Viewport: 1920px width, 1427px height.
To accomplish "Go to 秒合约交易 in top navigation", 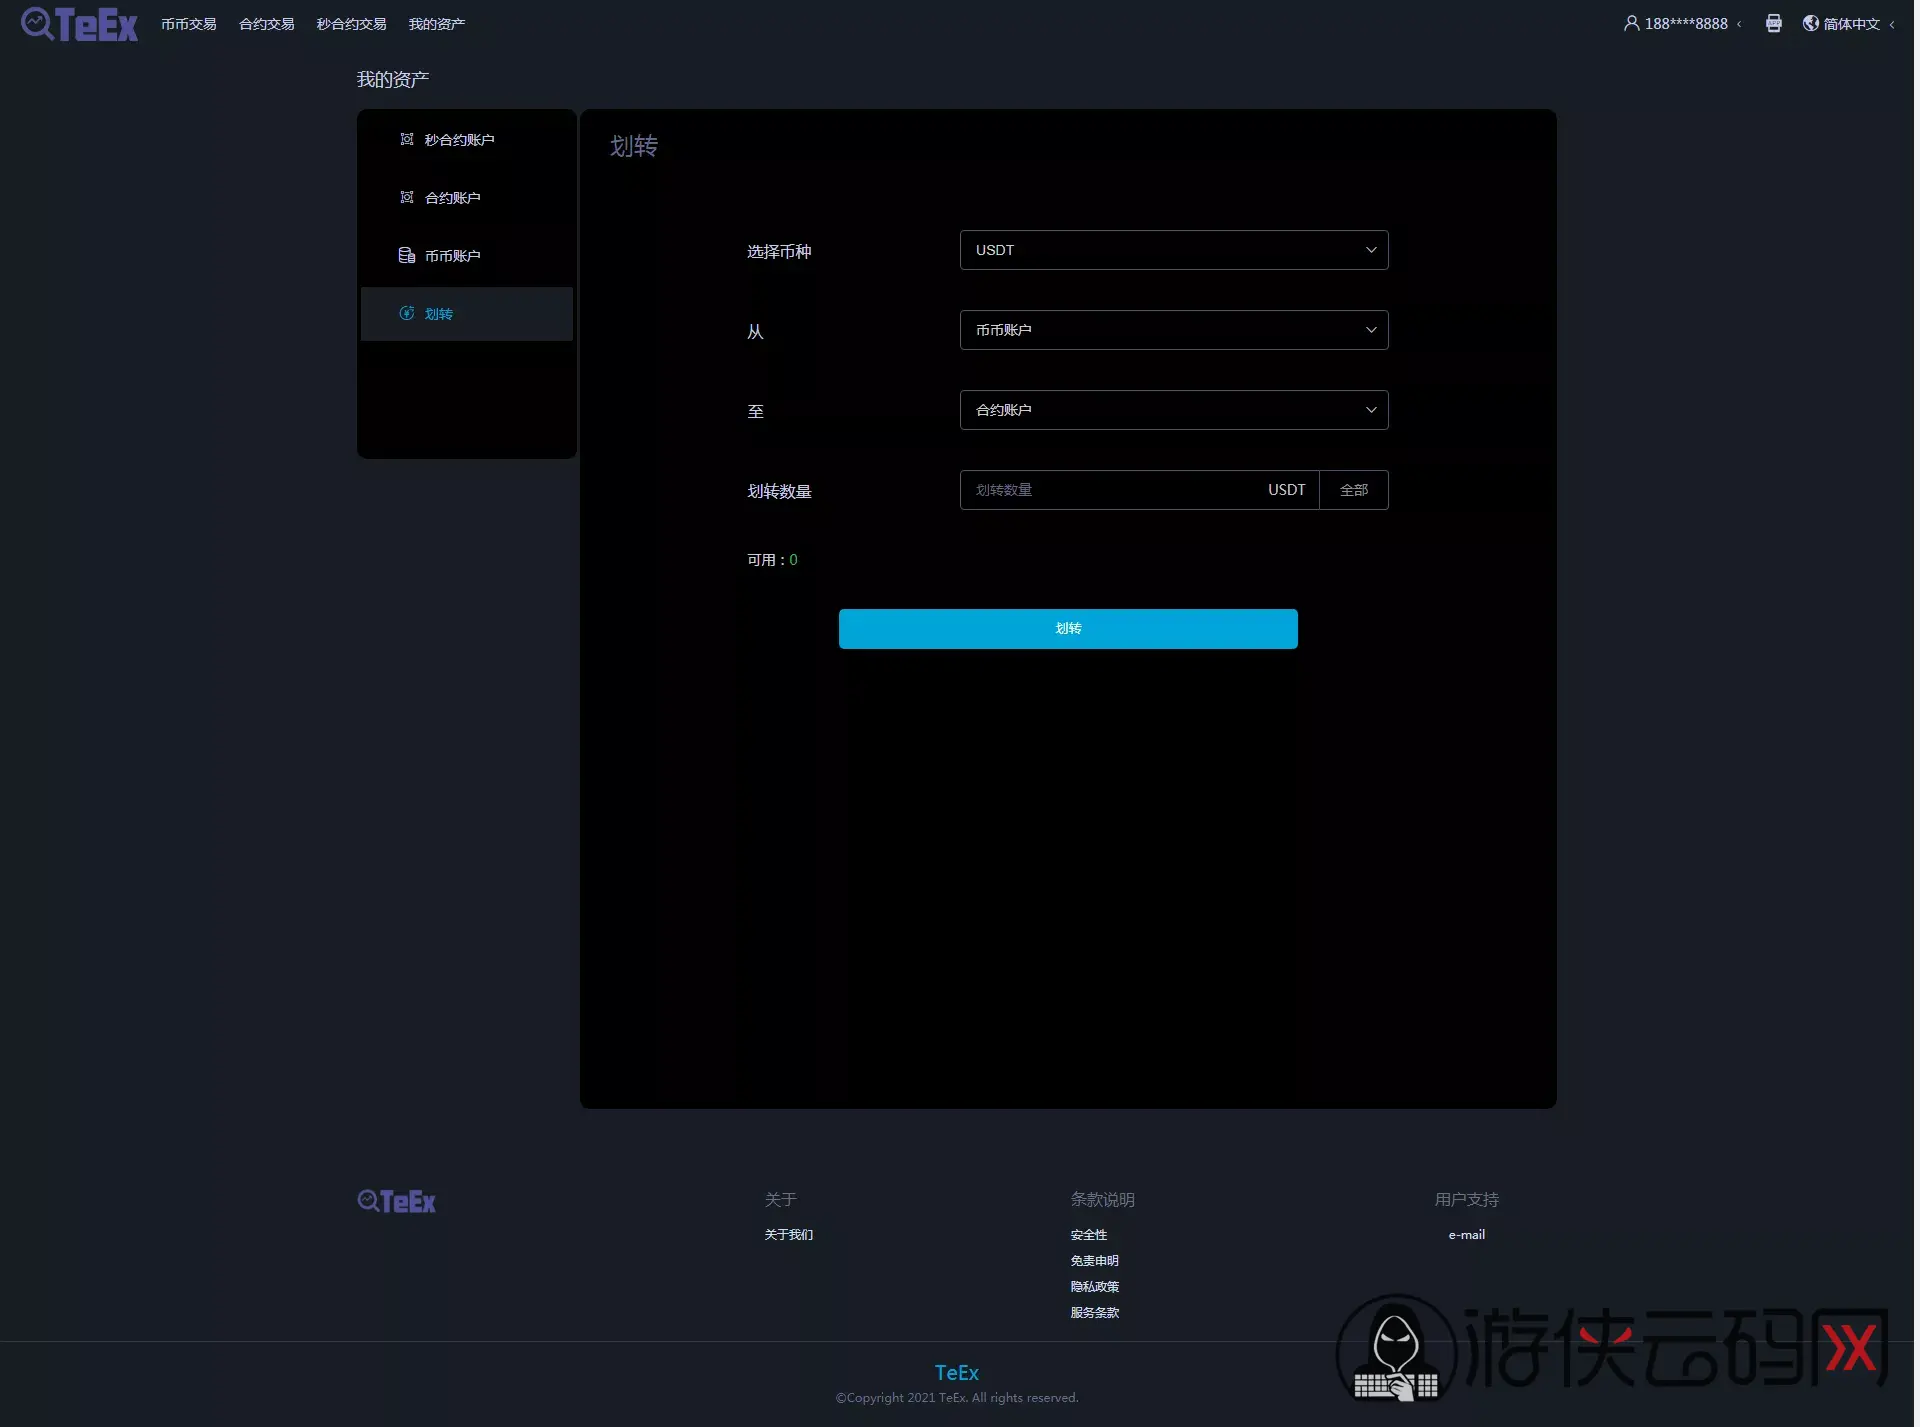I will pyautogui.click(x=352, y=24).
